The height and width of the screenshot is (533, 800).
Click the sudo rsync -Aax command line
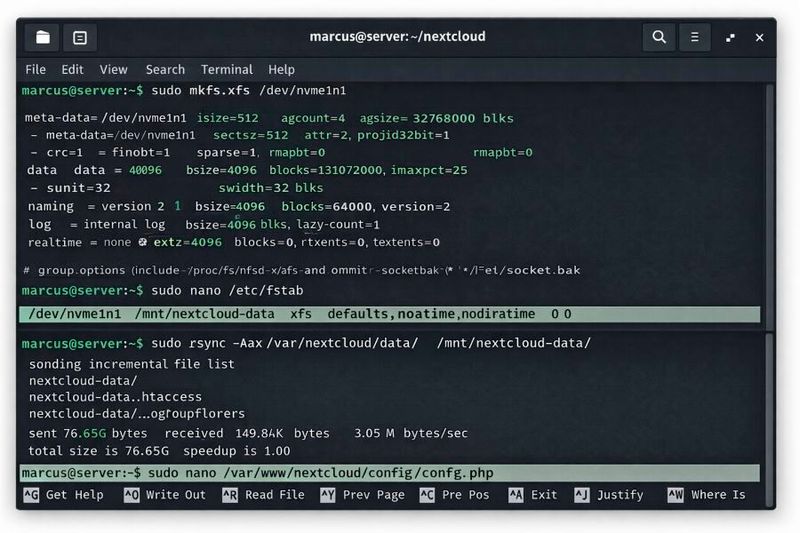(x=371, y=343)
